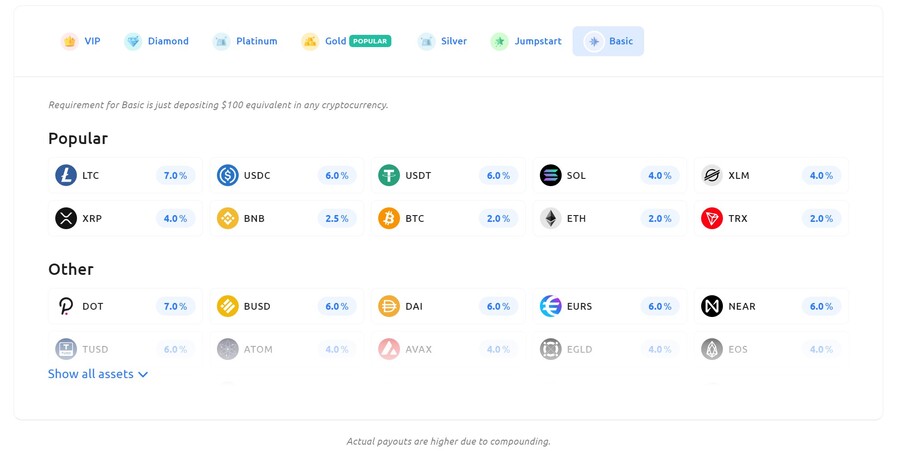
Task: Click the POPULAR badge on Gold
Action: coord(370,42)
